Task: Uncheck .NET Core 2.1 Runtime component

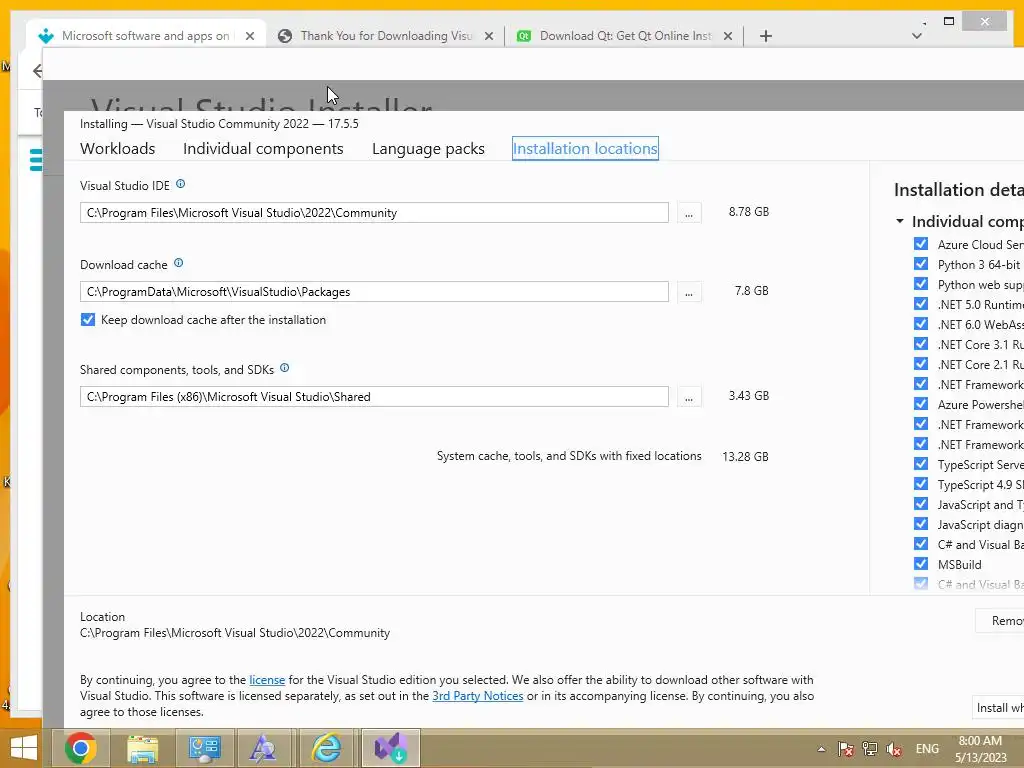Action: [x=921, y=364]
